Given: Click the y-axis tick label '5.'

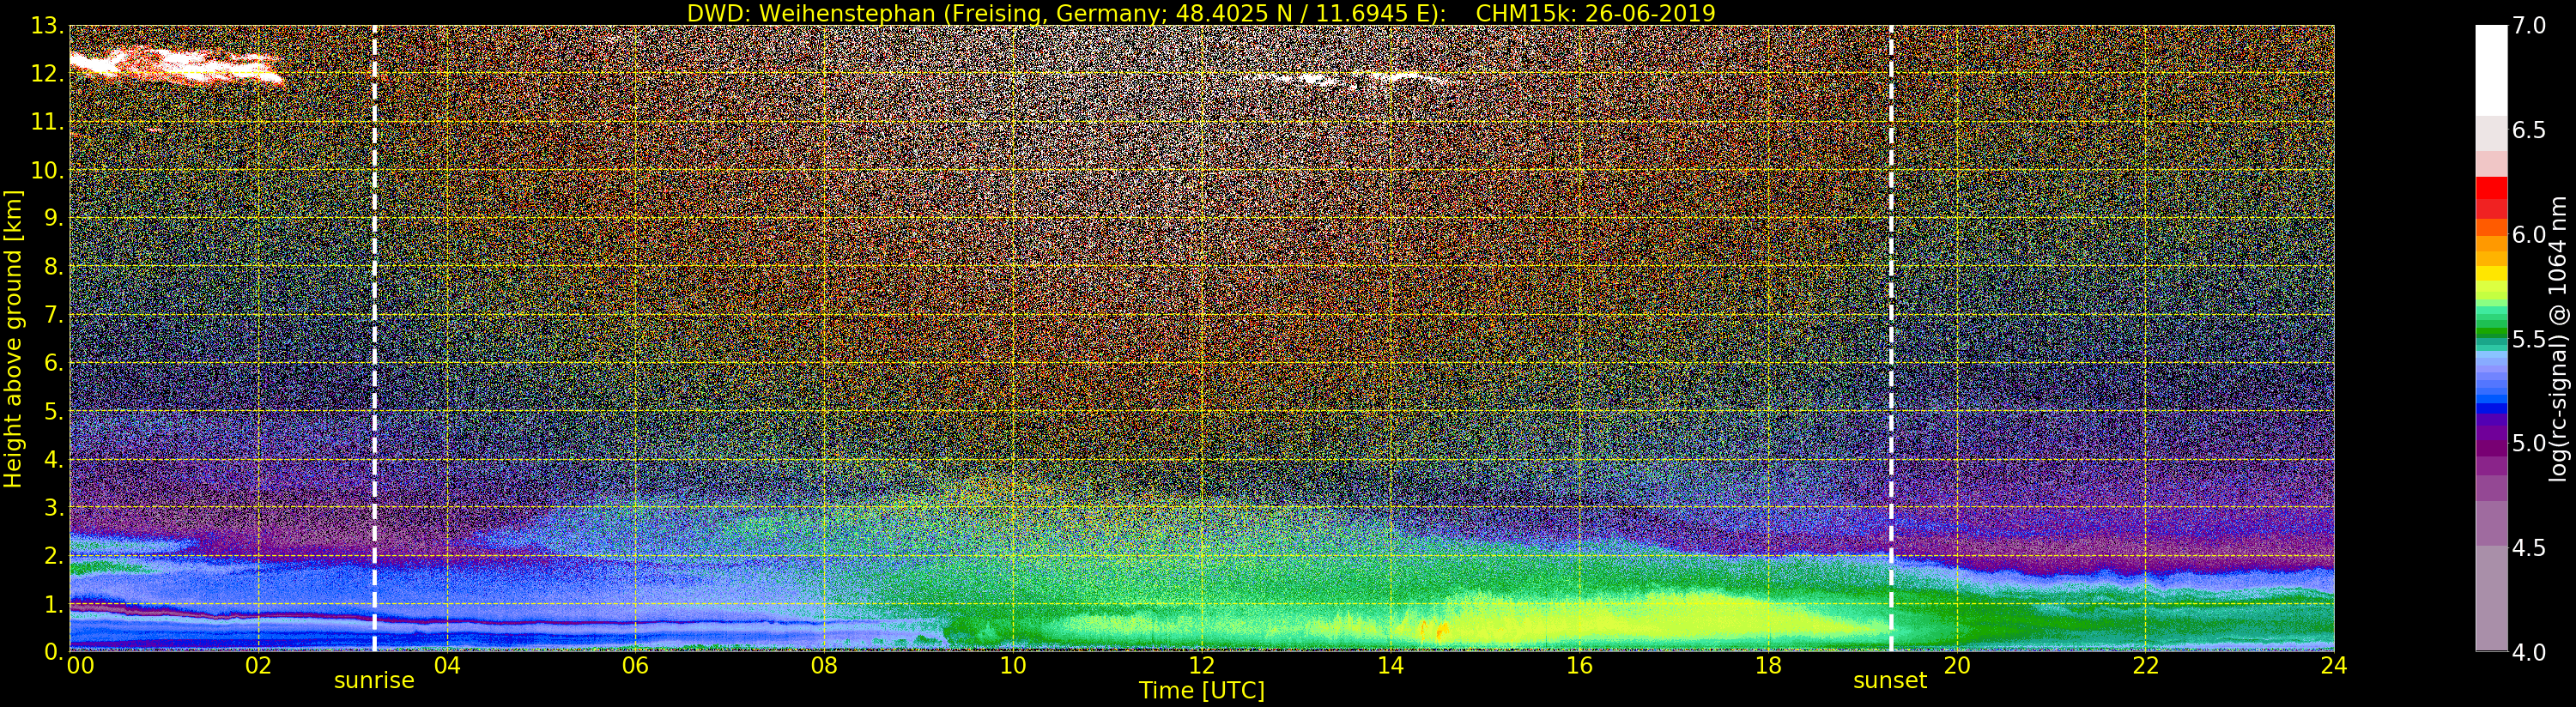Looking at the screenshot, I should (x=54, y=411).
